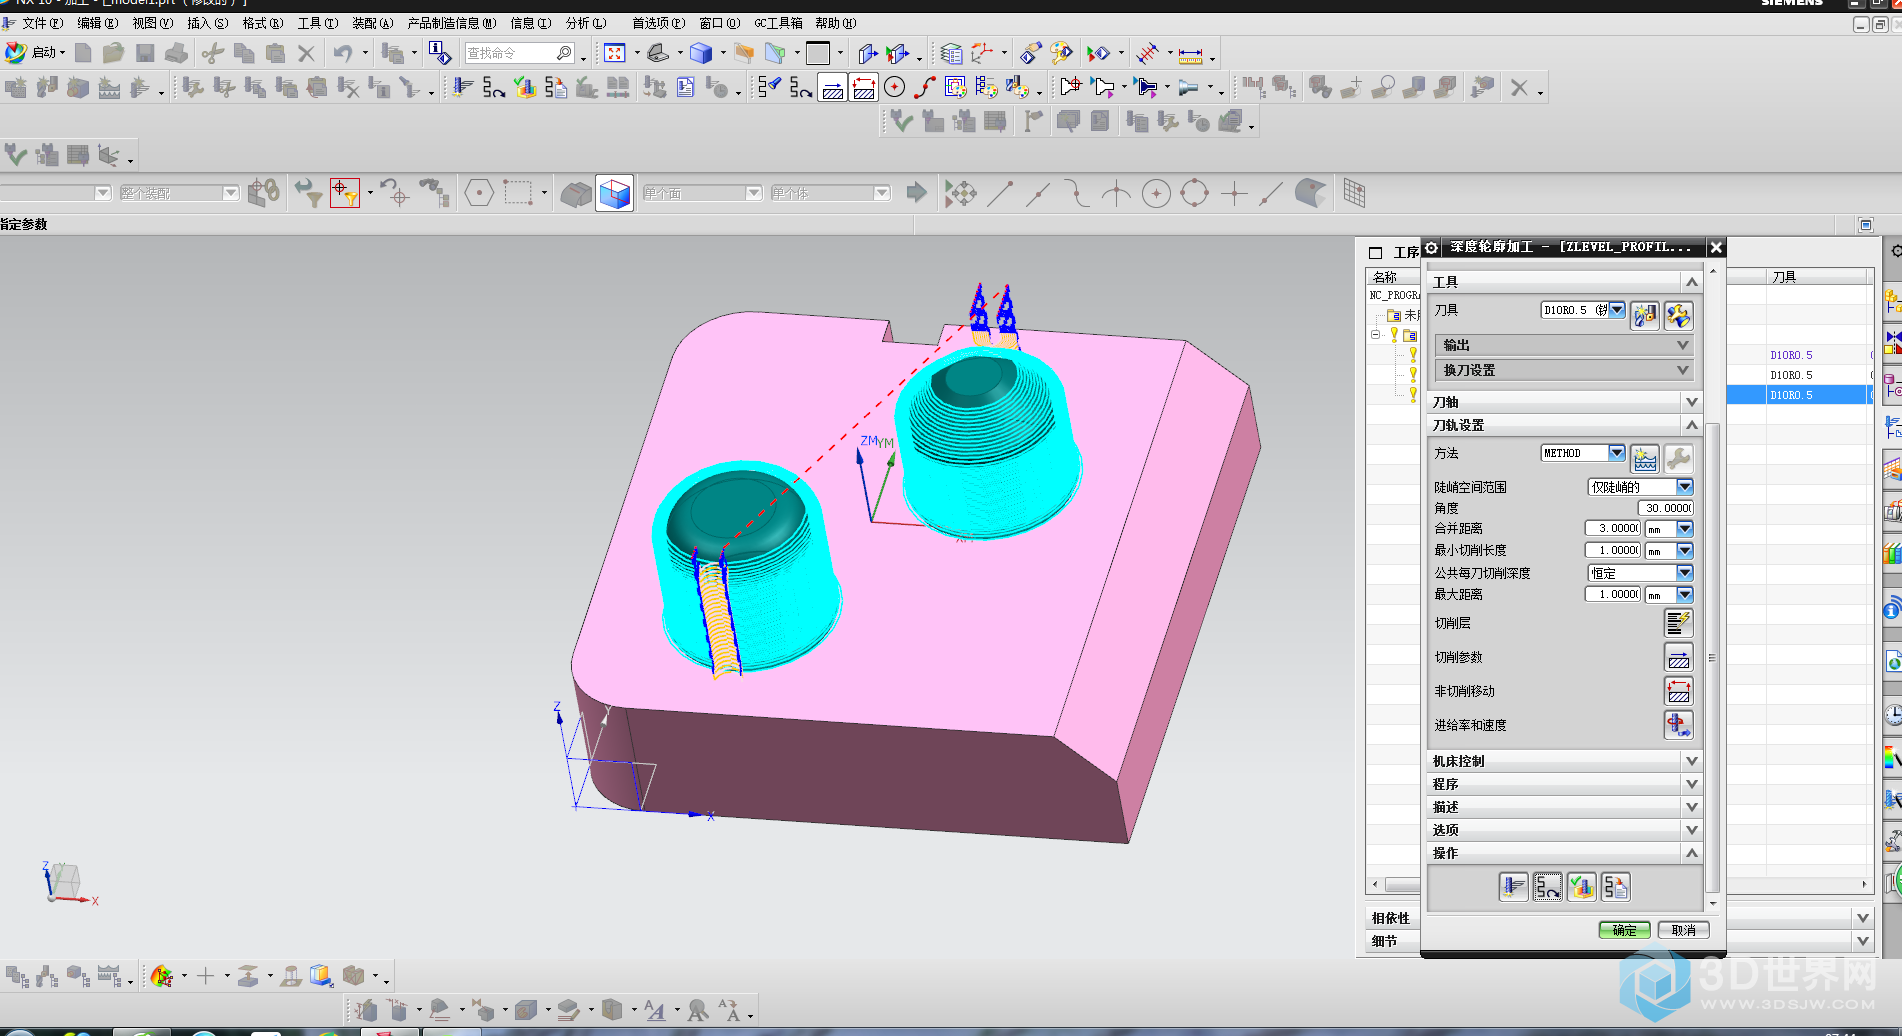Expand the 换刀设置 section
This screenshot has height=1036, width=1902.
(x=1564, y=370)
